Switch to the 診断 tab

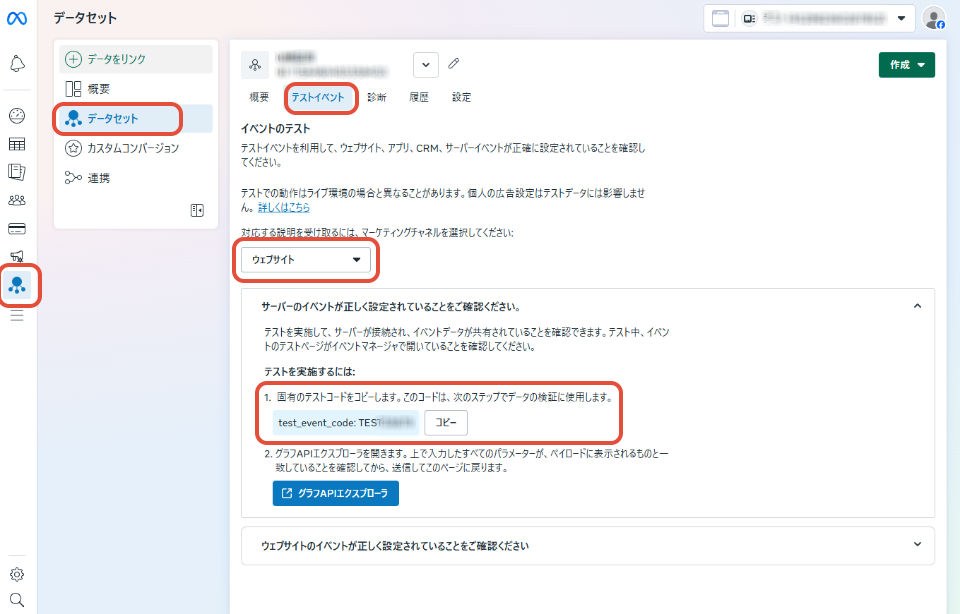(x=377, y=97)
